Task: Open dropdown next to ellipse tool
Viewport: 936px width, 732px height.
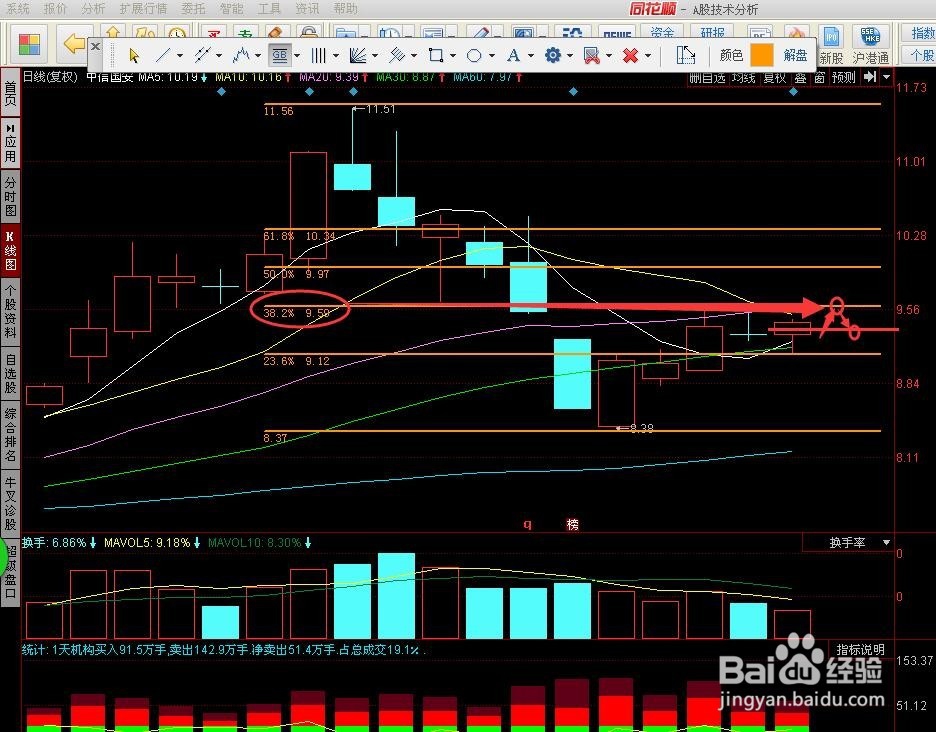Action: click(x=491, y=56)
